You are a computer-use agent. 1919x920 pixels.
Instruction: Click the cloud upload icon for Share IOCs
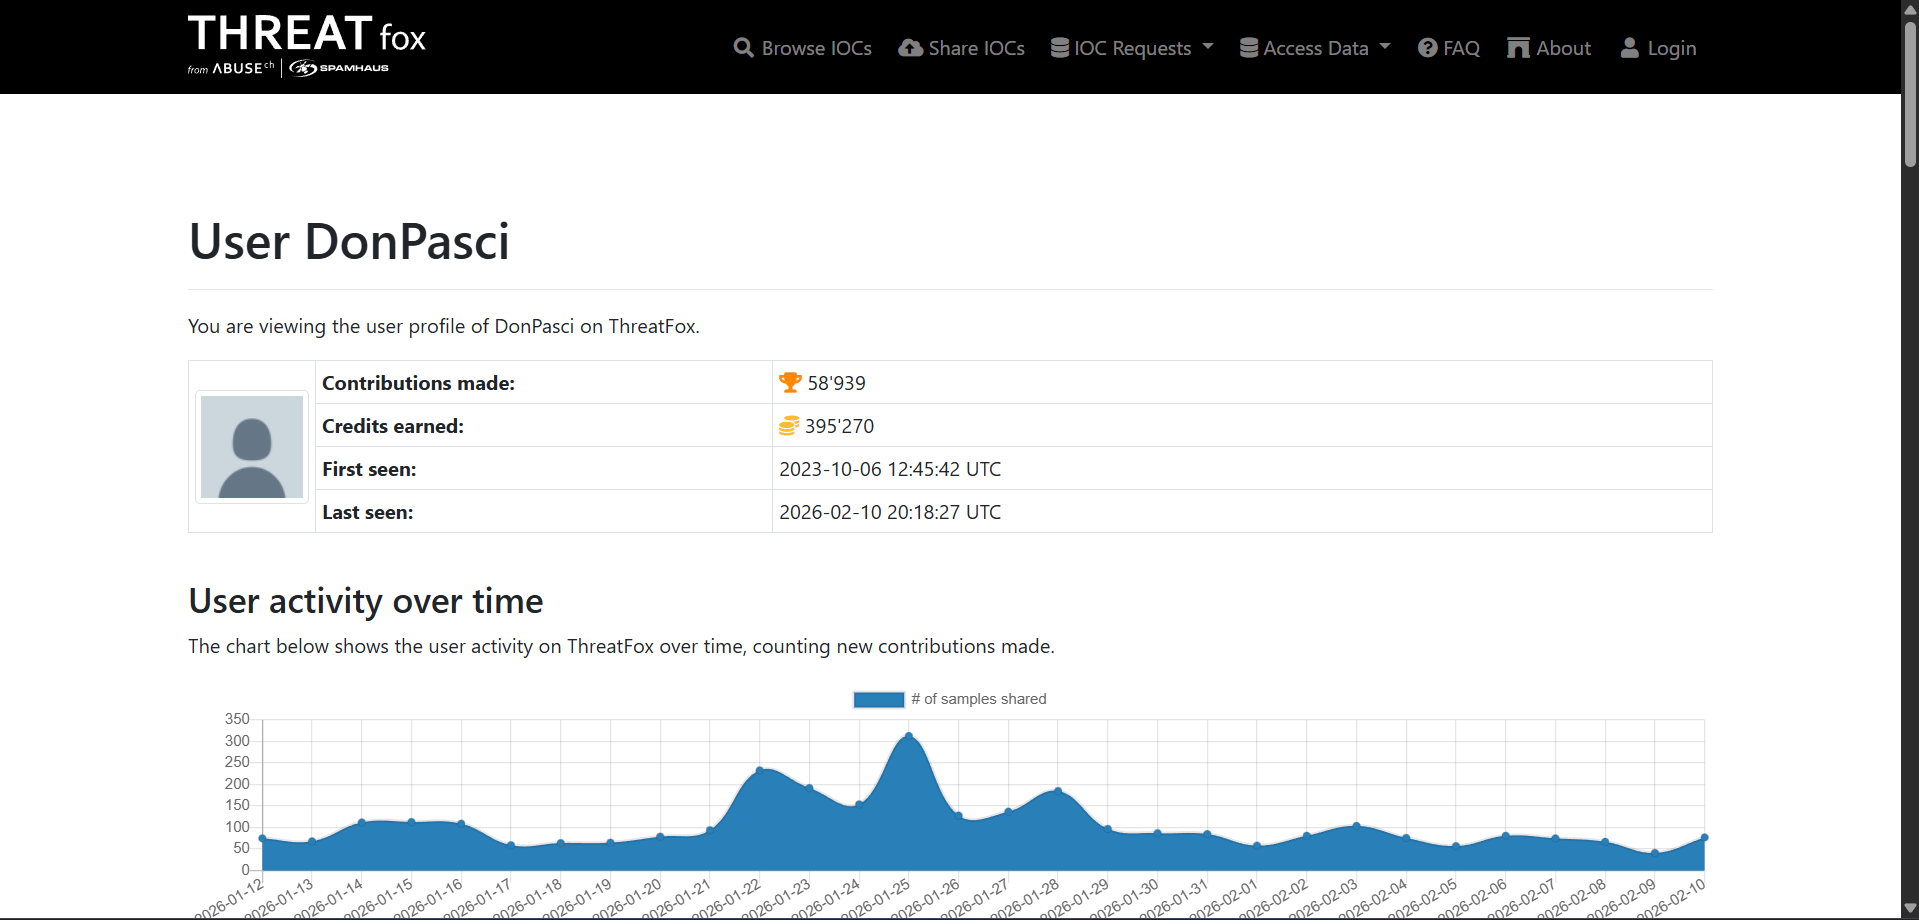coord(910,48)
